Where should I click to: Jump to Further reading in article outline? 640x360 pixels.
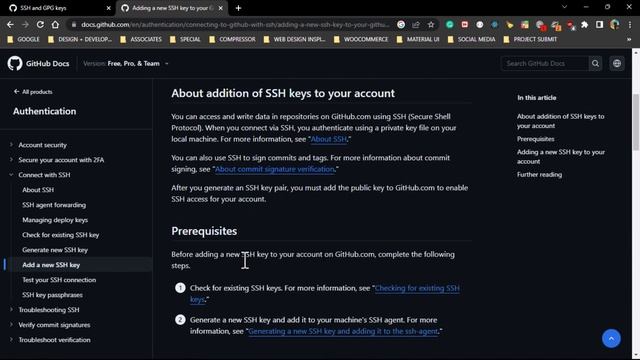[x=539, y=174]
